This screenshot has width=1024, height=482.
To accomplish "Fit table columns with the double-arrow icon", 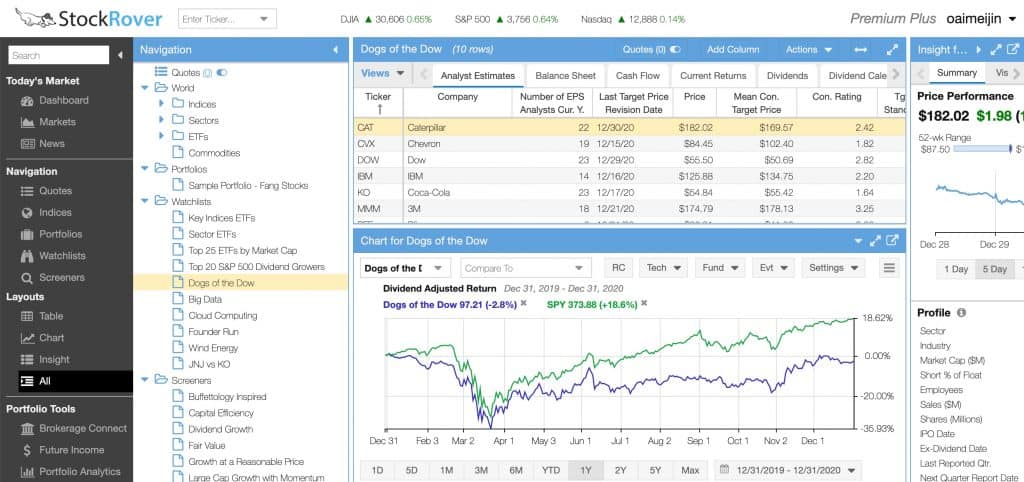I will pyautogui.click(x=860, y=50).
